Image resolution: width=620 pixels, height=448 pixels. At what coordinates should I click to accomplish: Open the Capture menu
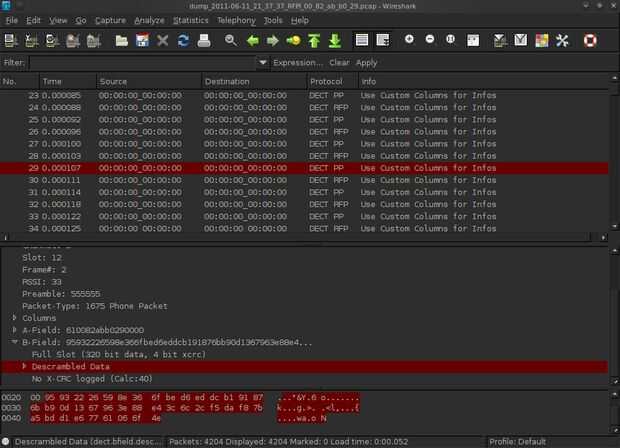(x=110, y=20)
